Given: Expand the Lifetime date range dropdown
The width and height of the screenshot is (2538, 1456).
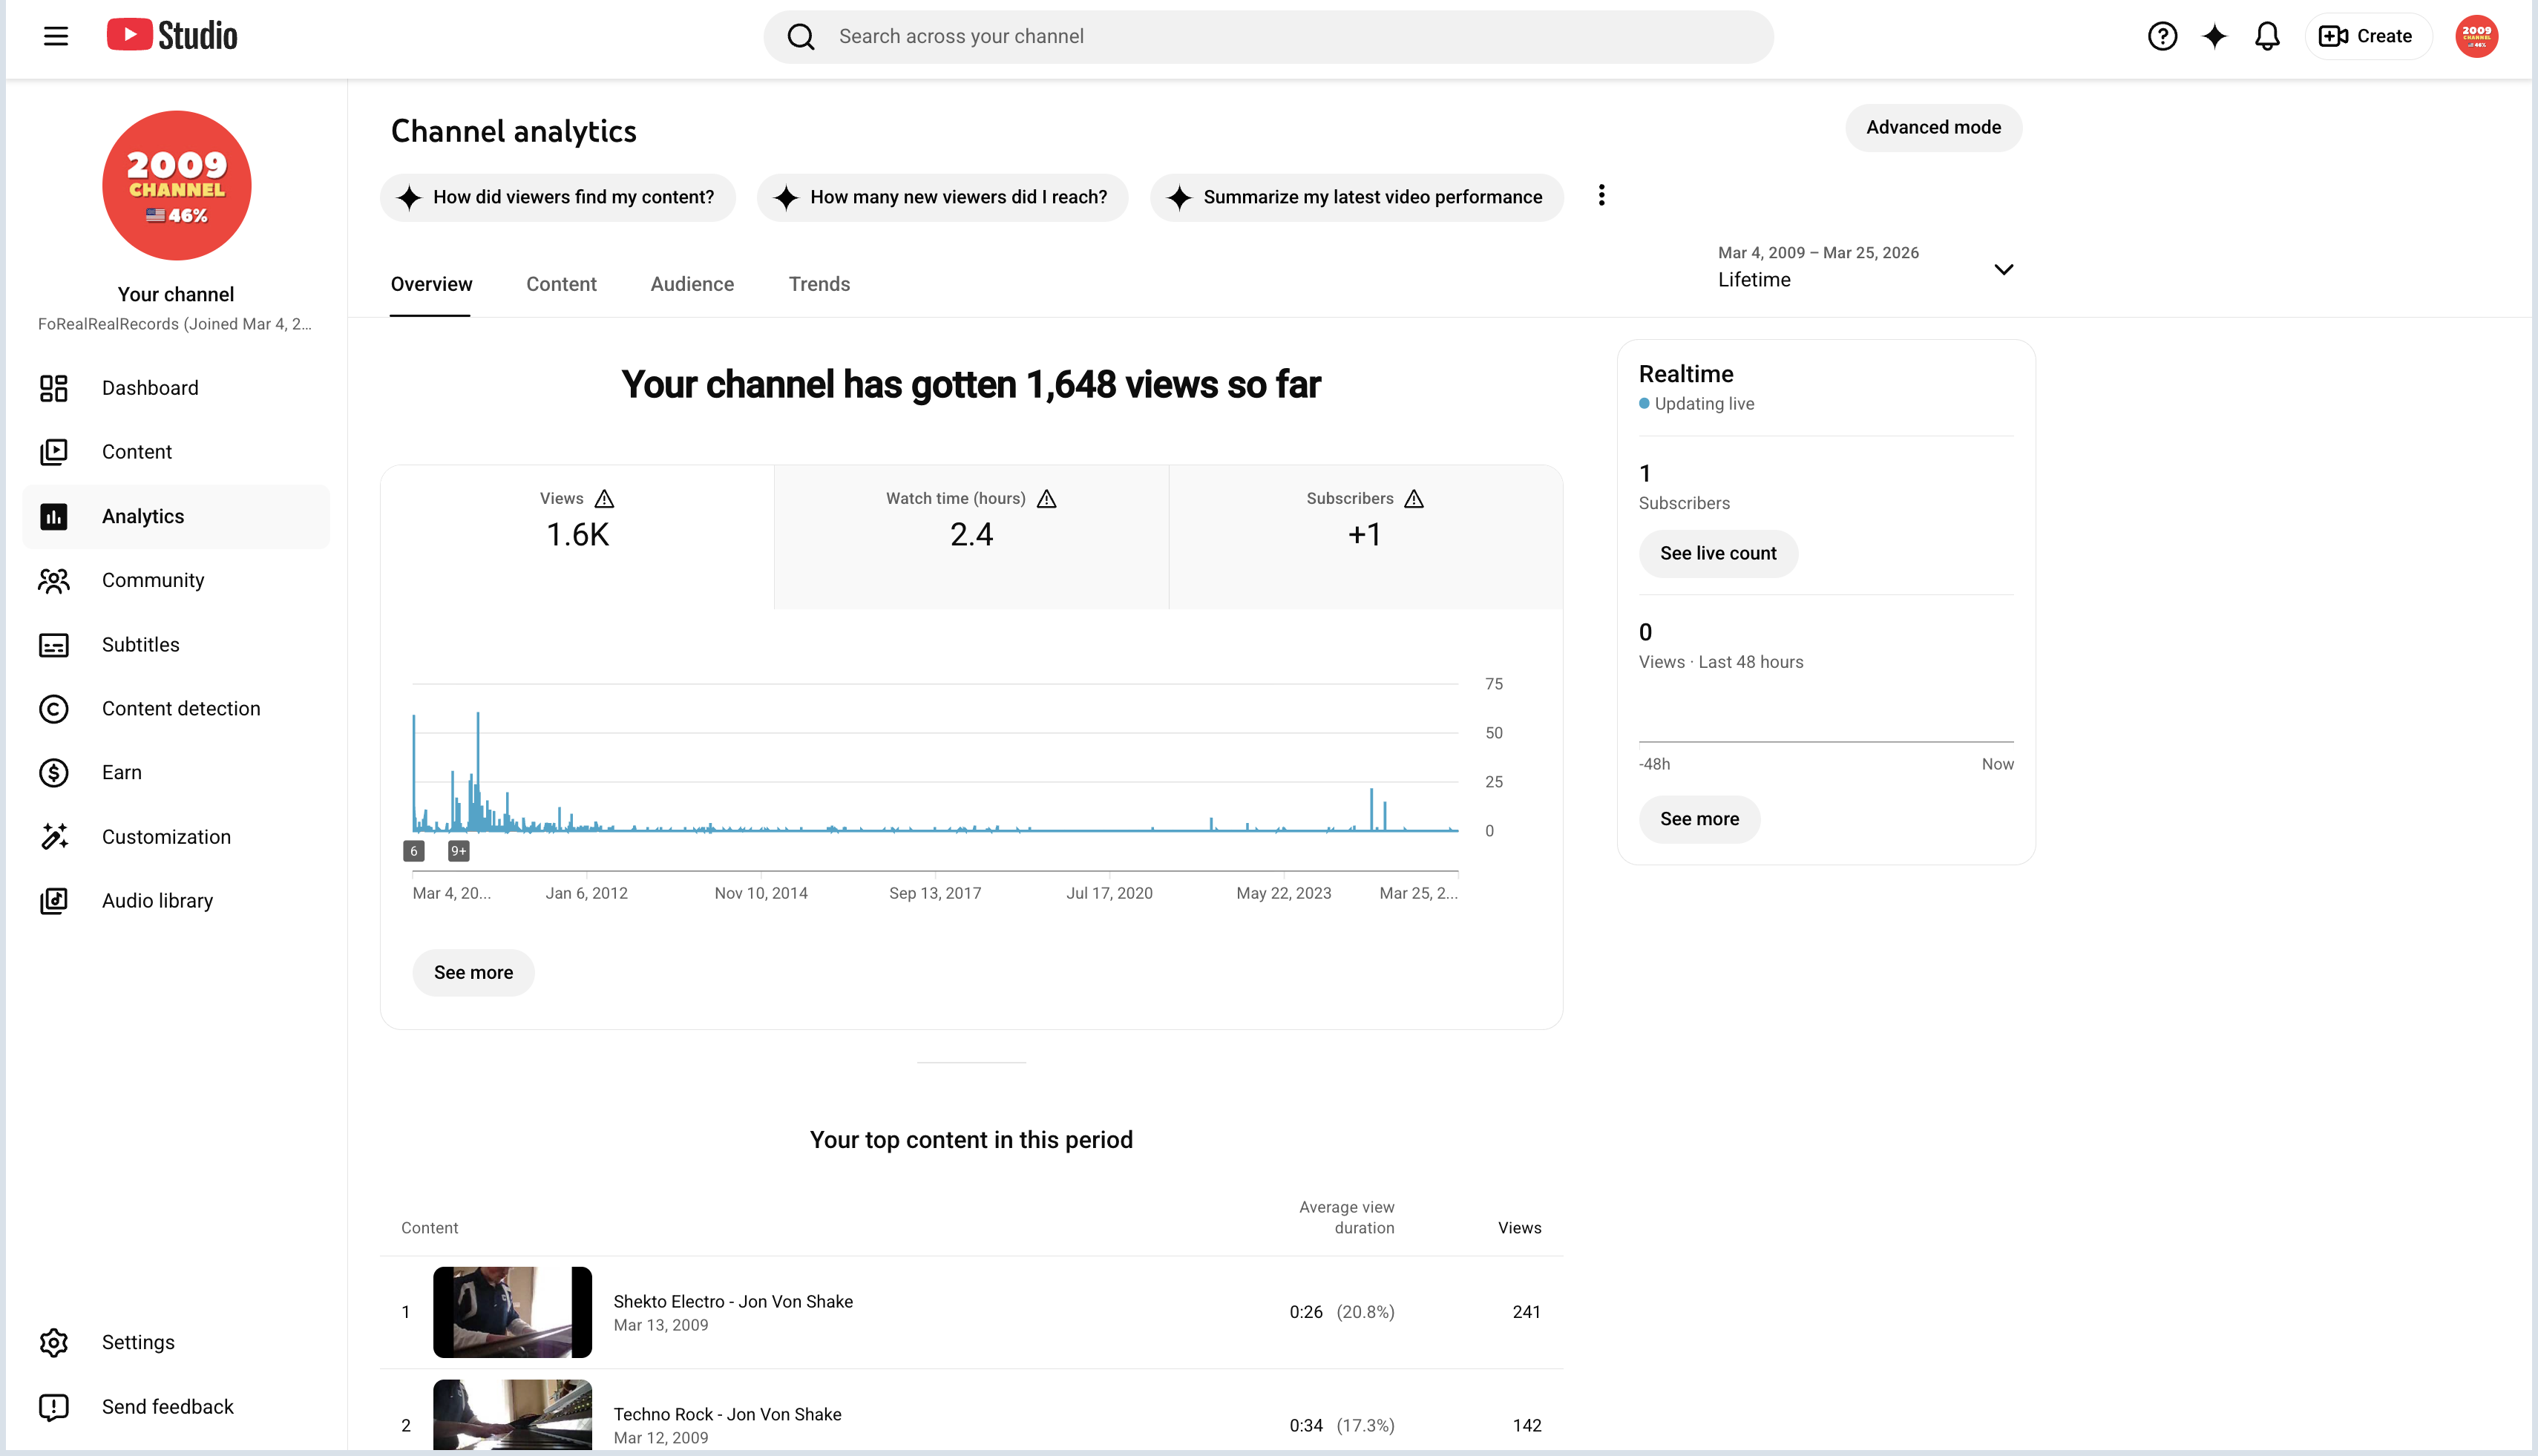Looking at the screenshot, I should coord(1866,268).
